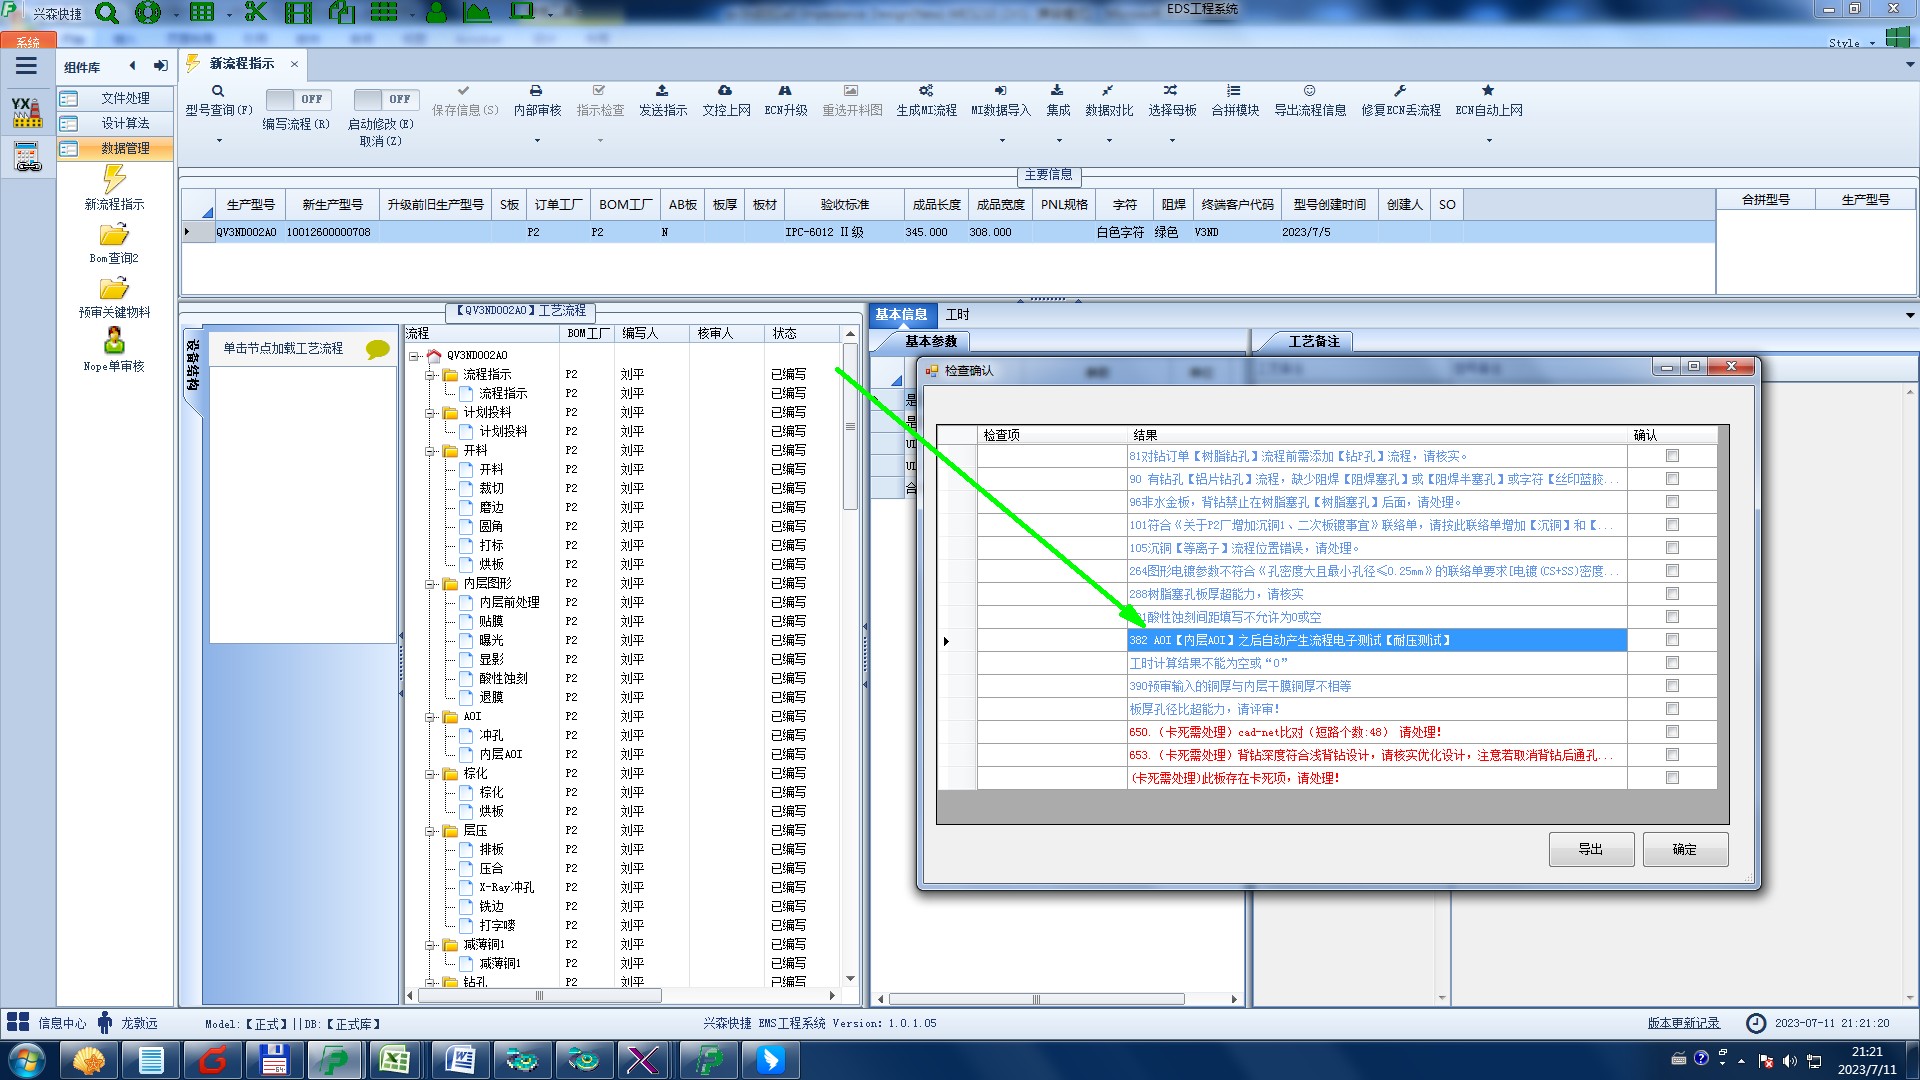This screenshot has height=1080, width=1920.
Task: Click the 数据对比 icon
Action: (1108, 91)
